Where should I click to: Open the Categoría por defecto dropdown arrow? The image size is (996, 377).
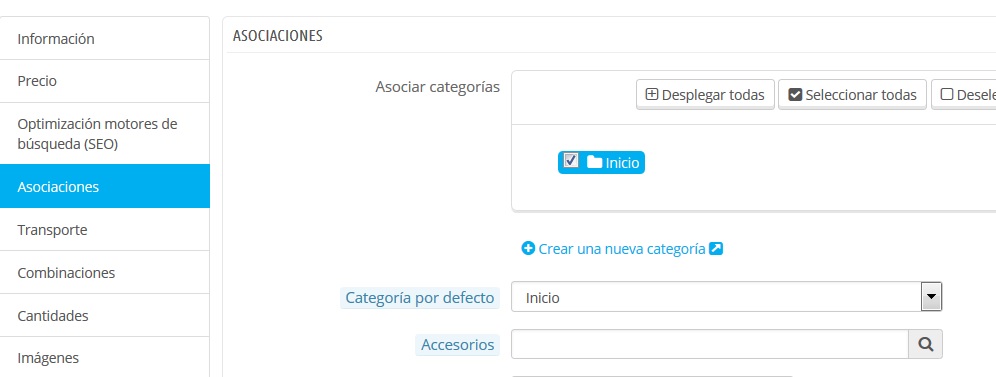931,296
